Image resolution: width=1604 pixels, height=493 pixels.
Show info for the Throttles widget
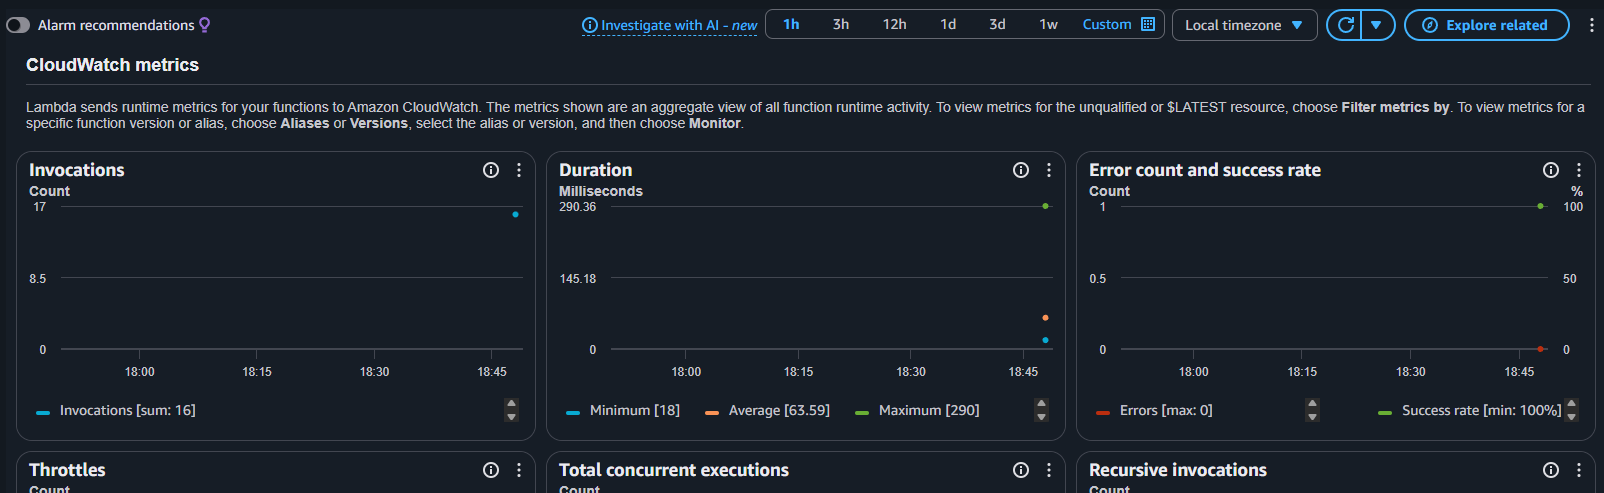click(491, 470)
